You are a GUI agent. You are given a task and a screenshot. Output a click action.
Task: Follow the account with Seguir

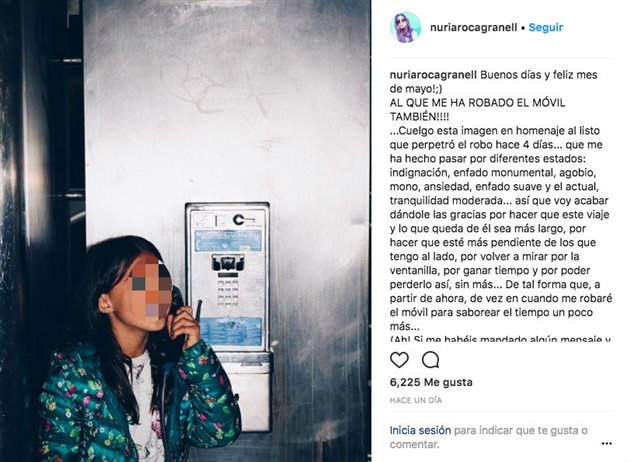pyautogui.click(x=546, y=27)
